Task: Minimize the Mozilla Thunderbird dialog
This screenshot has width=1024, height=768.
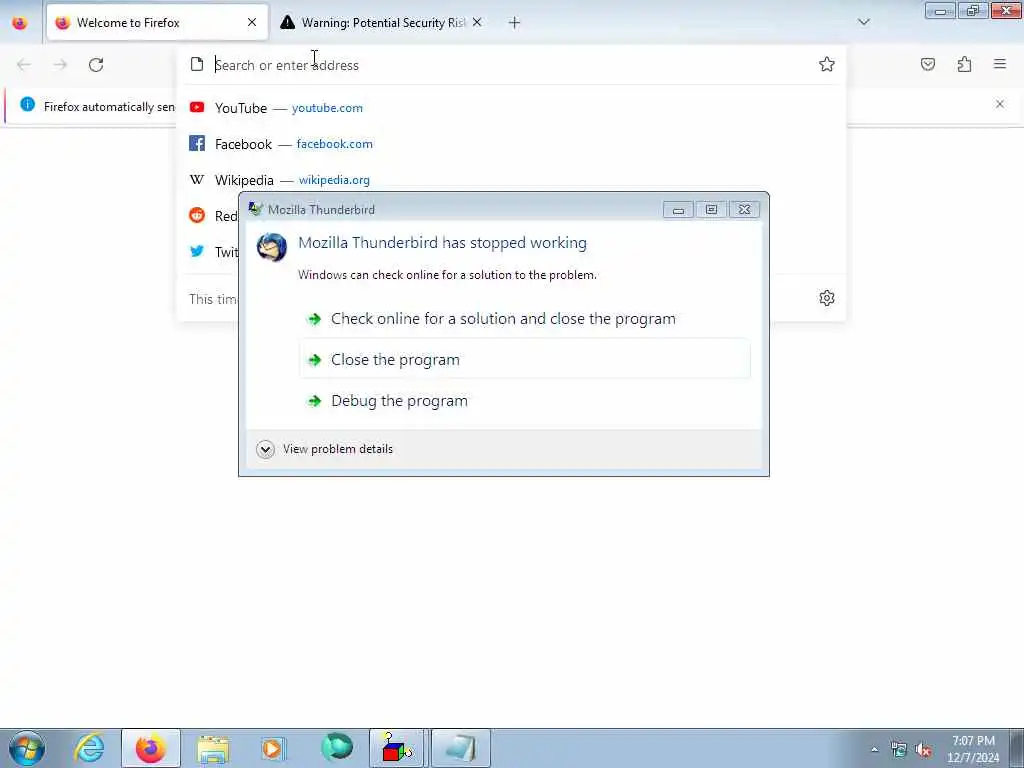Action: (679, 210)
